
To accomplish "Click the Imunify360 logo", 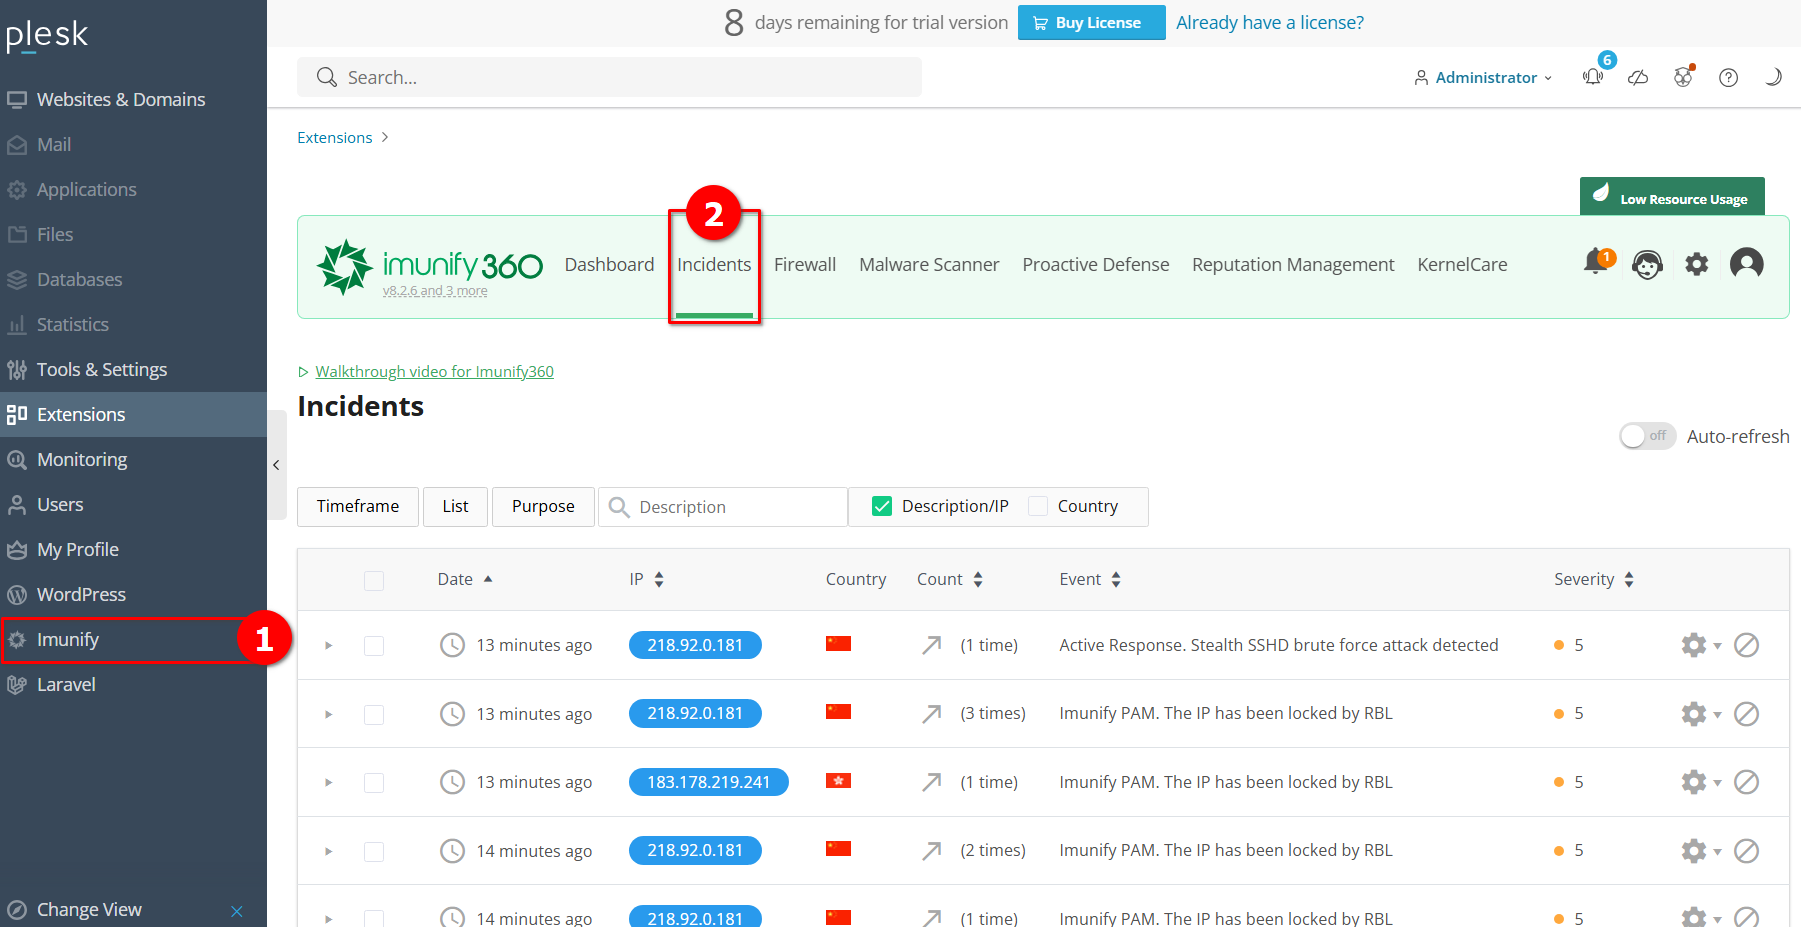I will [430, 265].
